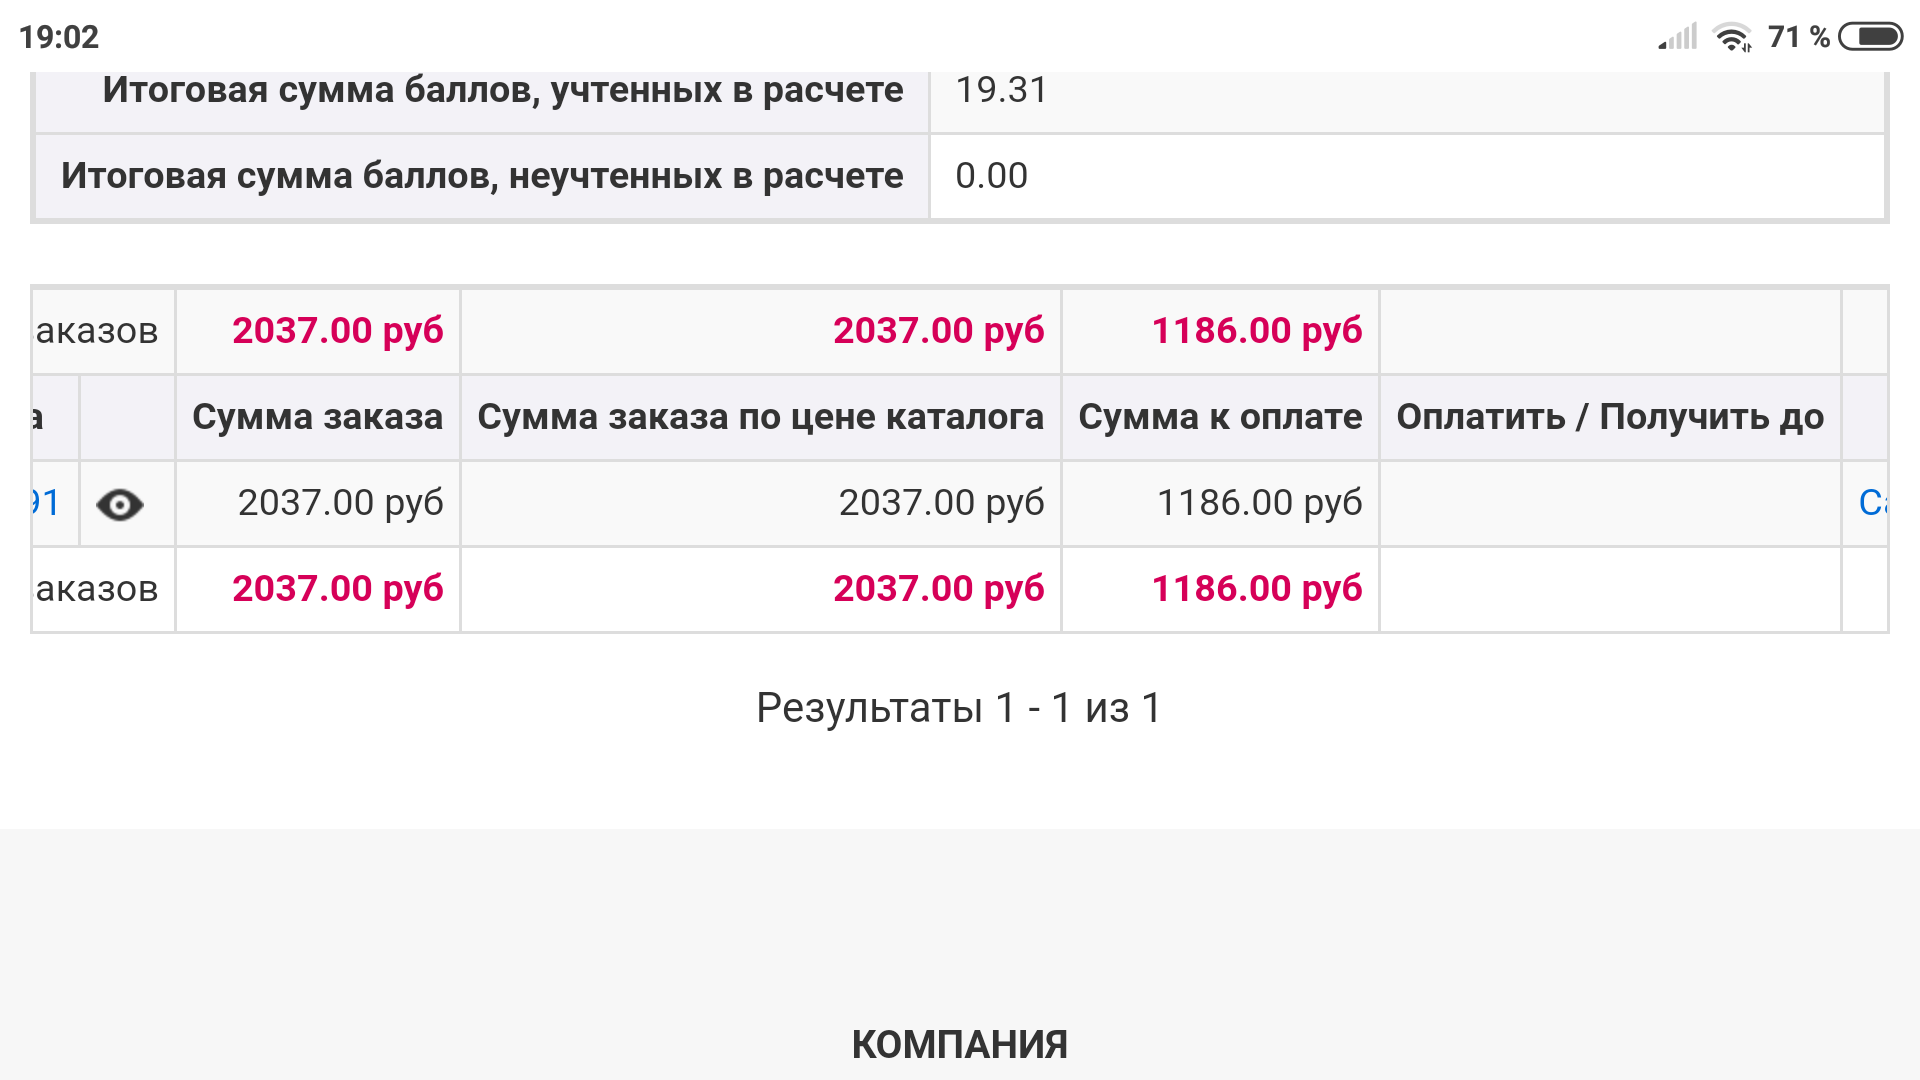Select the 'Сумма к оплате' column header
This screenshot has height=1080, width=1920.
pos(1220,417)
